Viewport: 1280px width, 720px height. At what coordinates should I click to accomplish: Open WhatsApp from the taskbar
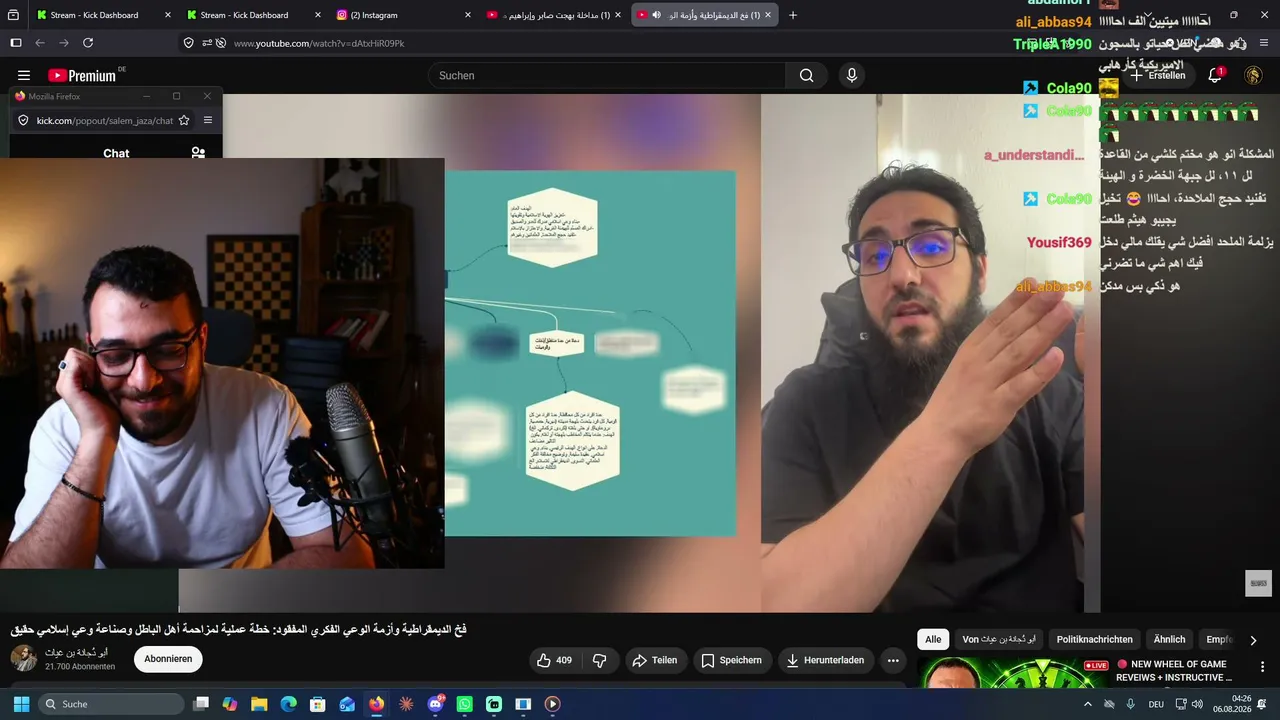[464, 704]
